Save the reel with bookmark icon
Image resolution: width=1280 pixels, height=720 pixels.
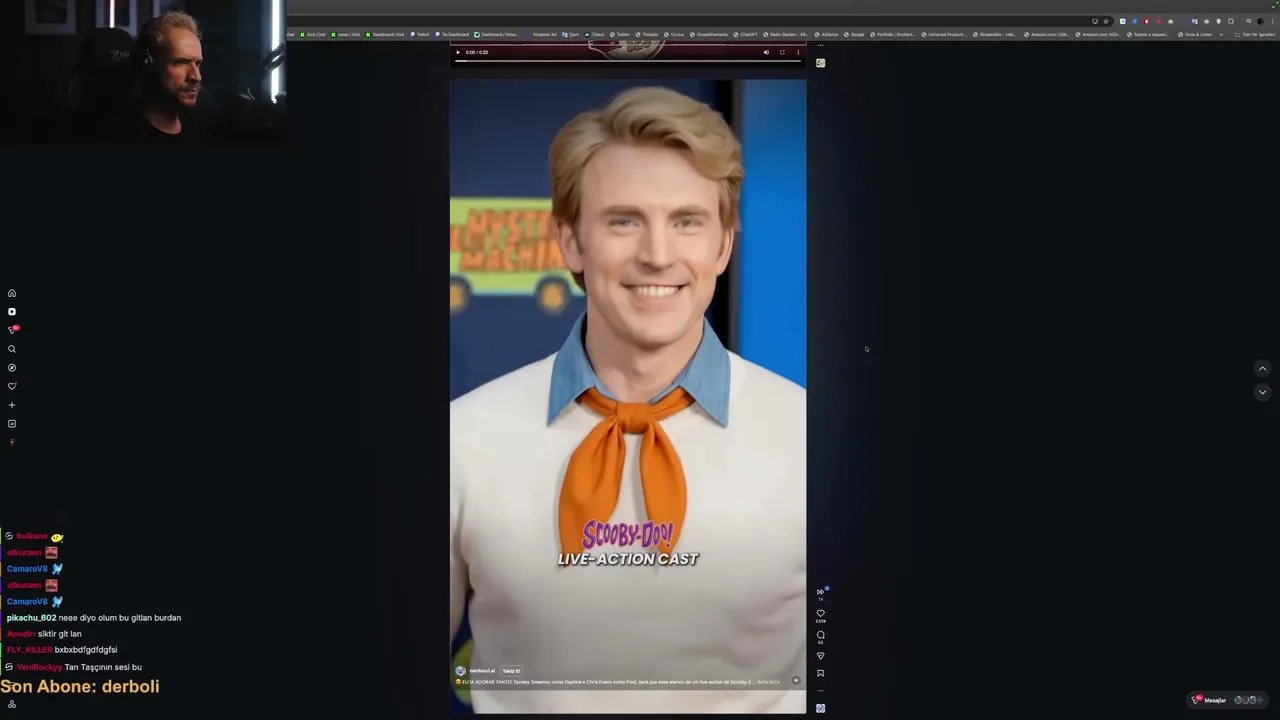pyautogui.click(x=820, y=673)
